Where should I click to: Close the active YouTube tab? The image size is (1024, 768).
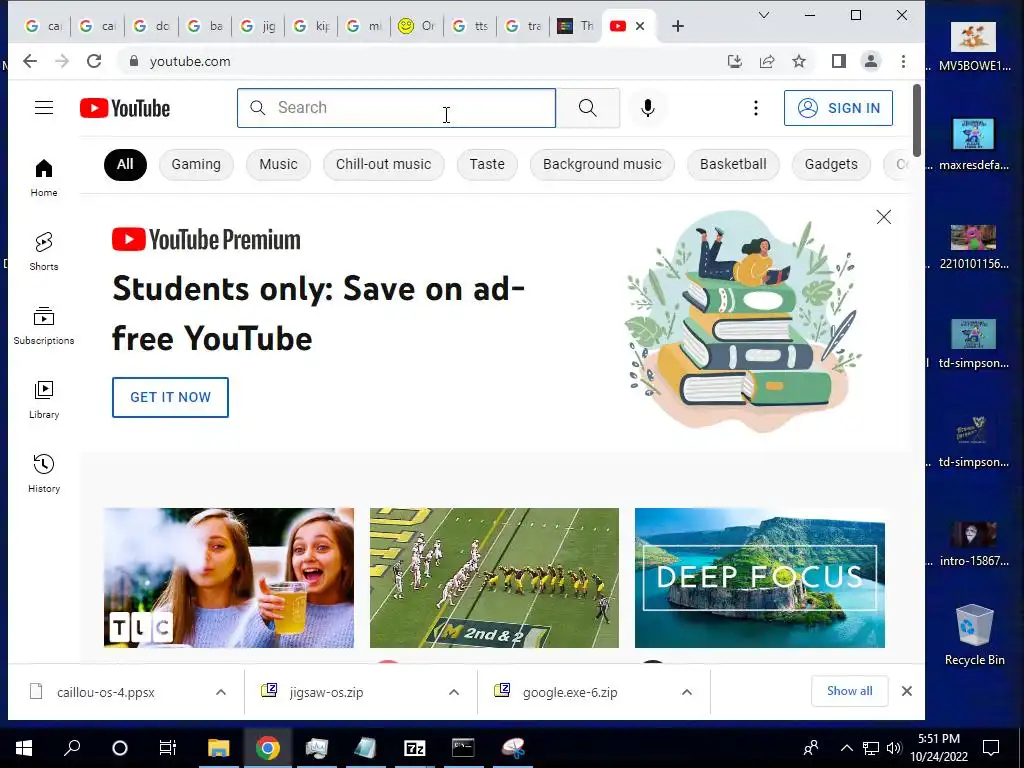(640, 26)
